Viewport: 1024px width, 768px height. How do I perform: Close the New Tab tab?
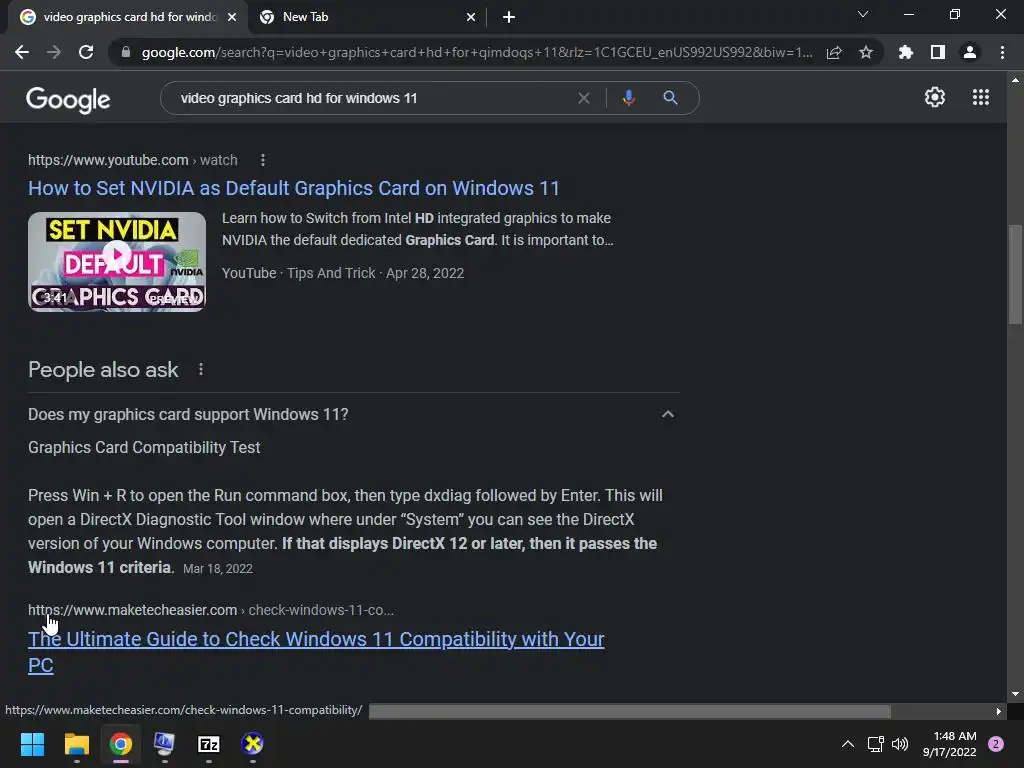tap(471, 17)
